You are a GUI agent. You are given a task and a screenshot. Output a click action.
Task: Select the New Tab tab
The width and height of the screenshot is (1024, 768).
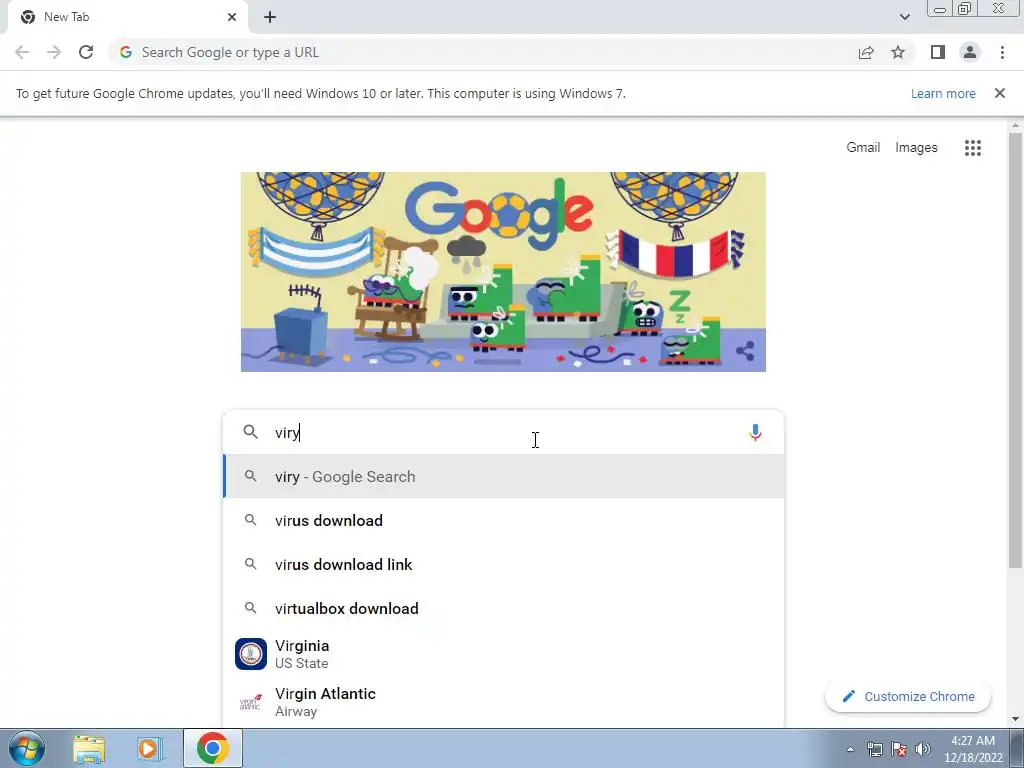pyautogui.click(x=127, y=17)
